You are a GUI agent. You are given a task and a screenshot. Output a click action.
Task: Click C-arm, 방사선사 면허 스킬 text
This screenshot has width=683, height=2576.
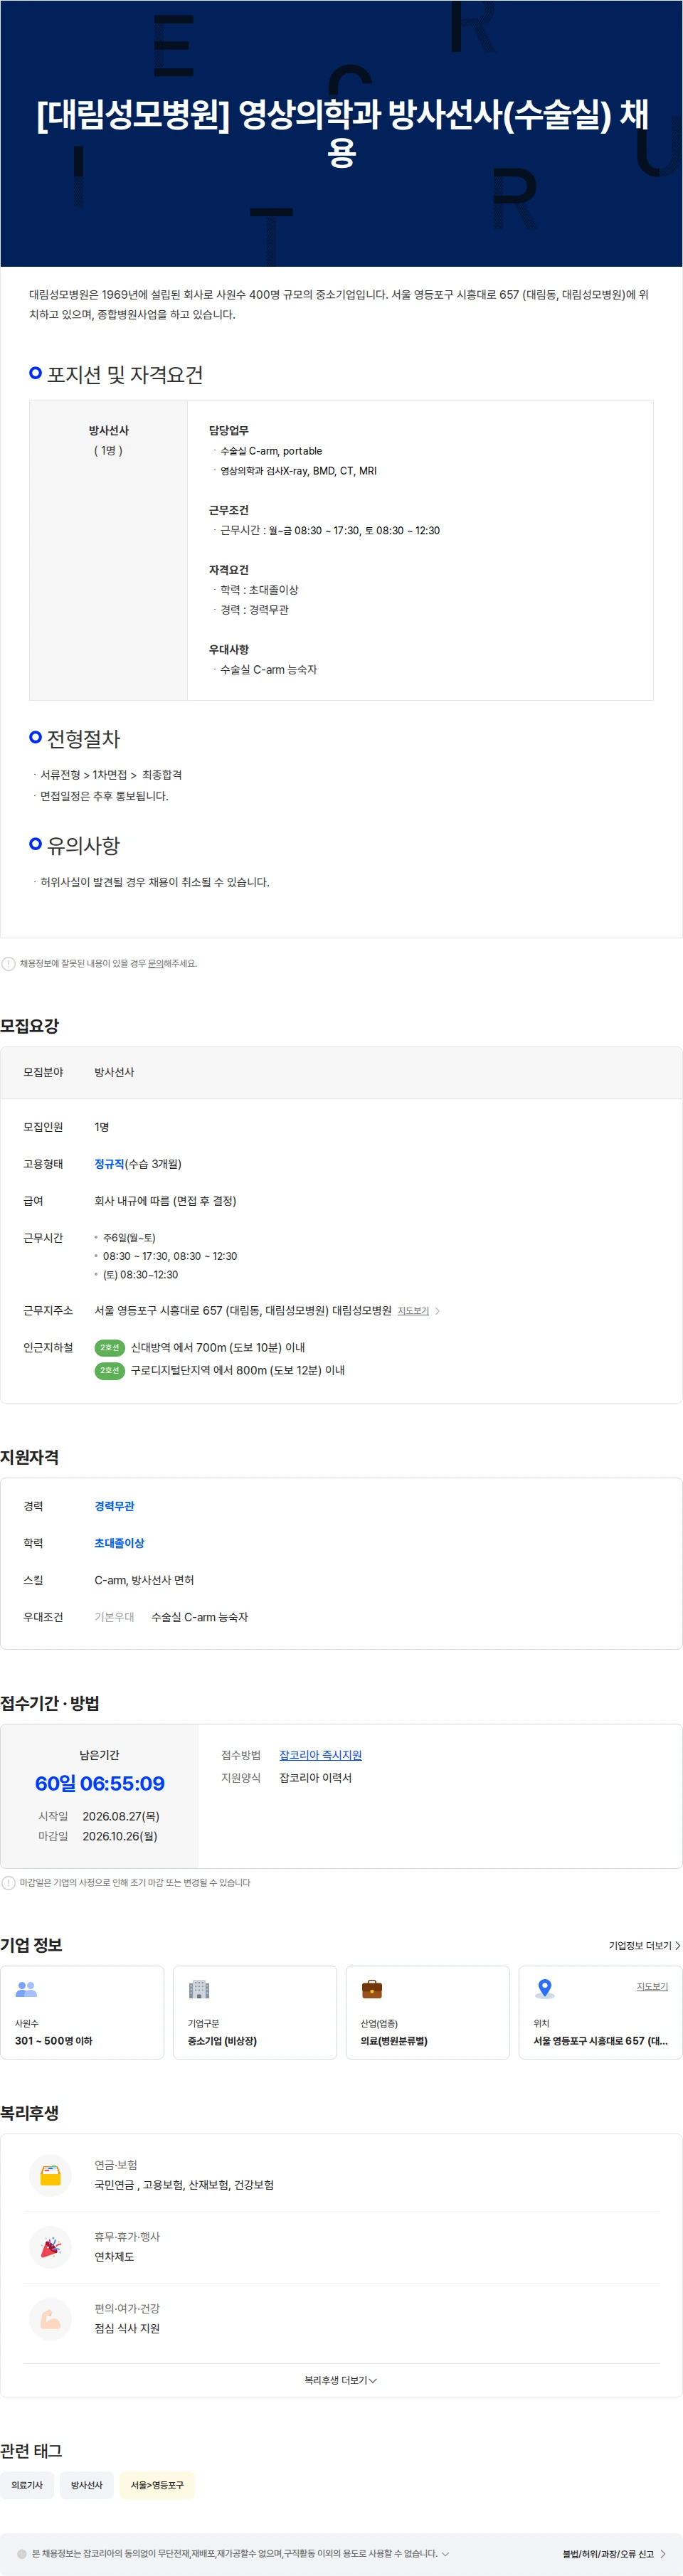pos(144,1579)
